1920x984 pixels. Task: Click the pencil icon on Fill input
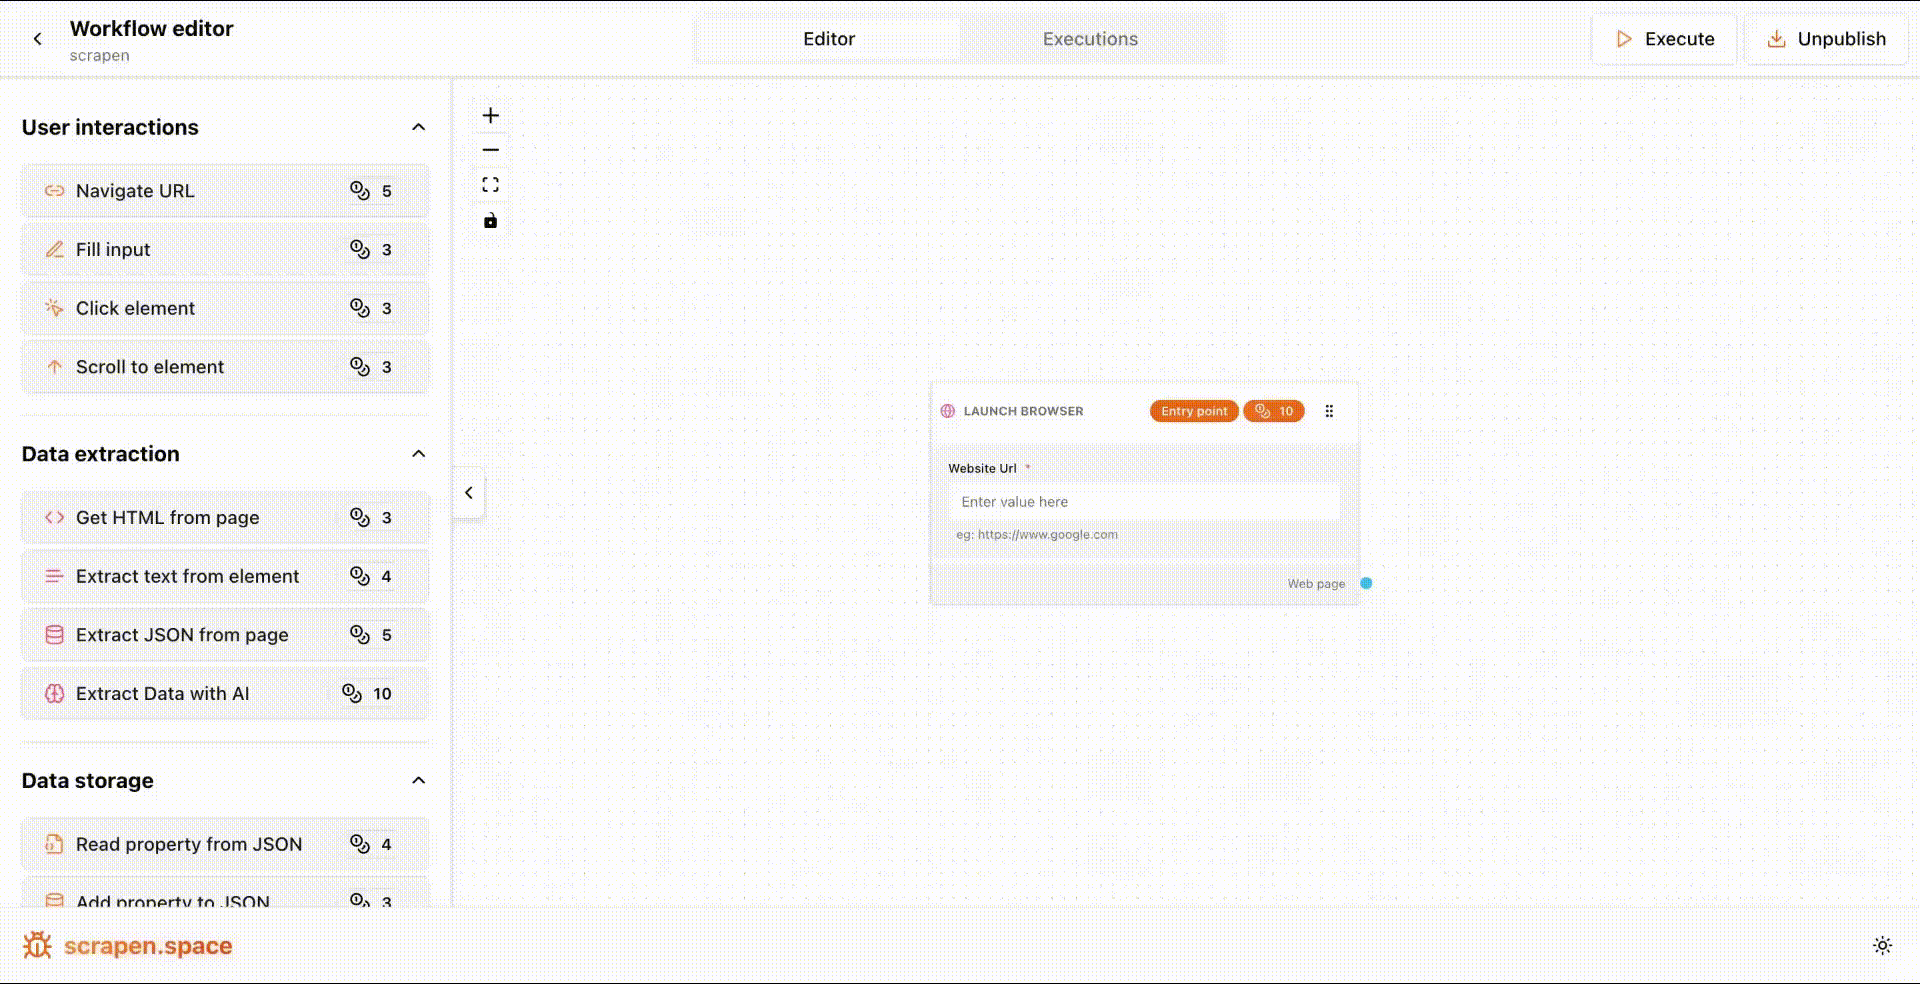pyautogui.click(x=55, y=249)
